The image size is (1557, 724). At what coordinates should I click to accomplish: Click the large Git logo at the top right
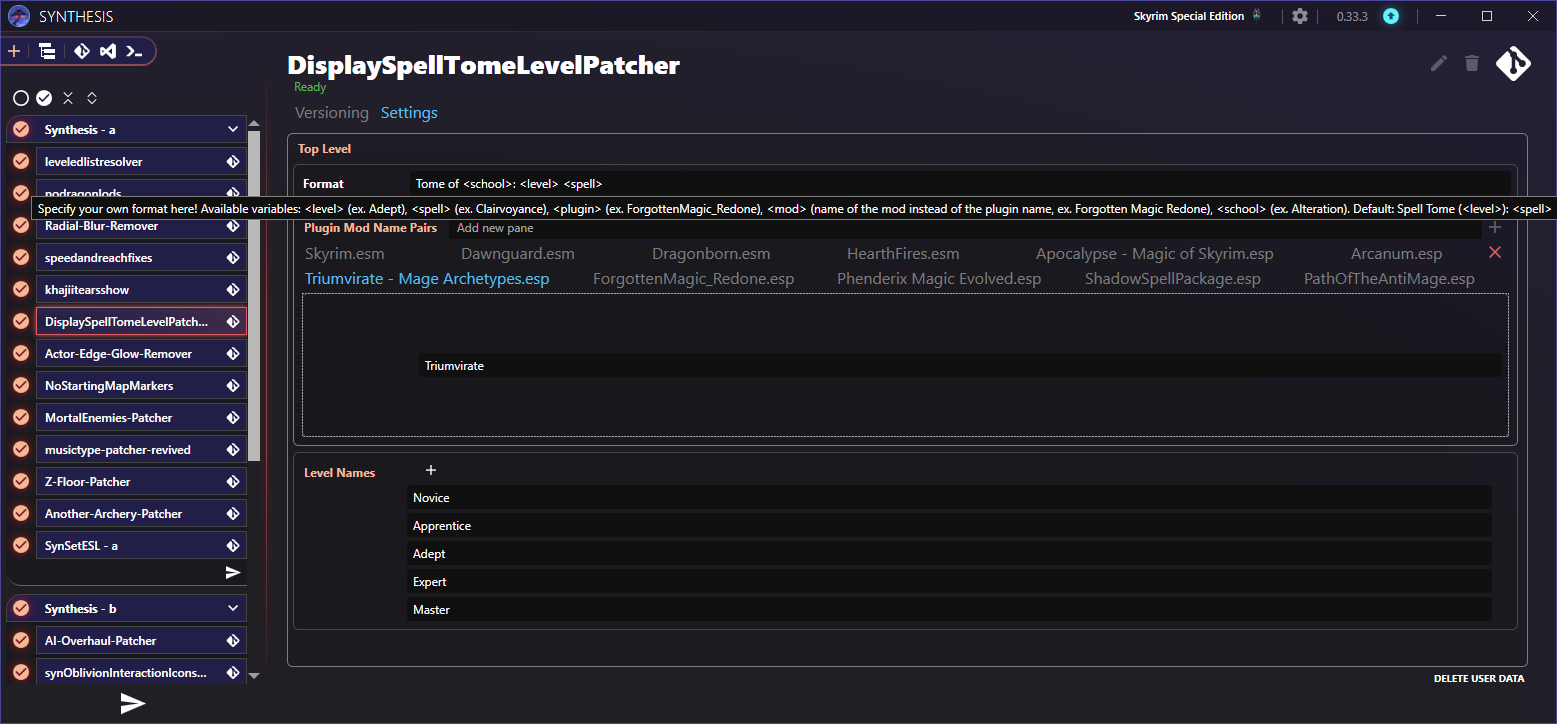(x=1513, y=64)
